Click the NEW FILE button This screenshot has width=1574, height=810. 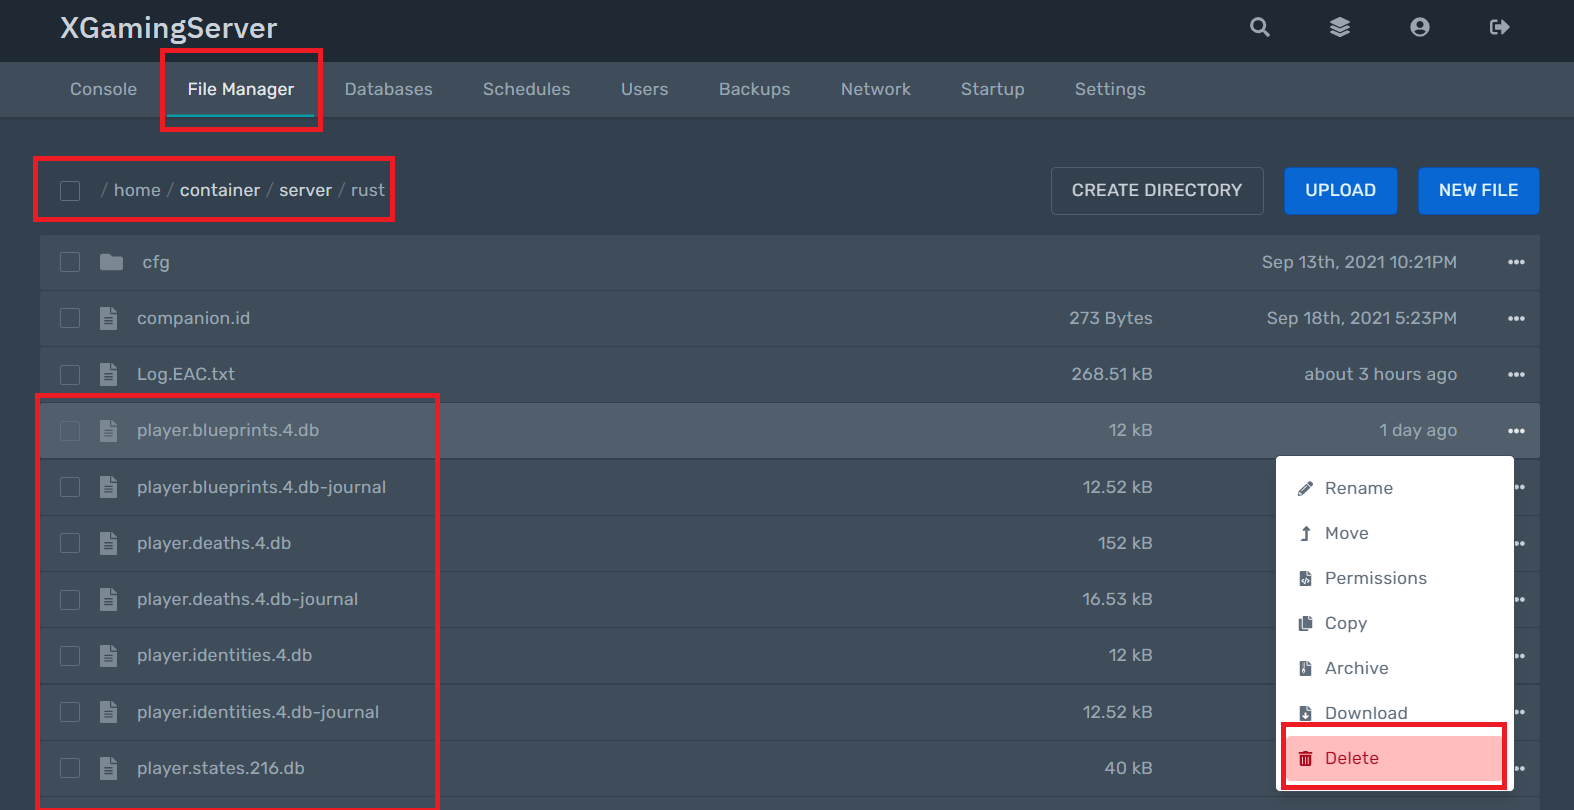1478,190
